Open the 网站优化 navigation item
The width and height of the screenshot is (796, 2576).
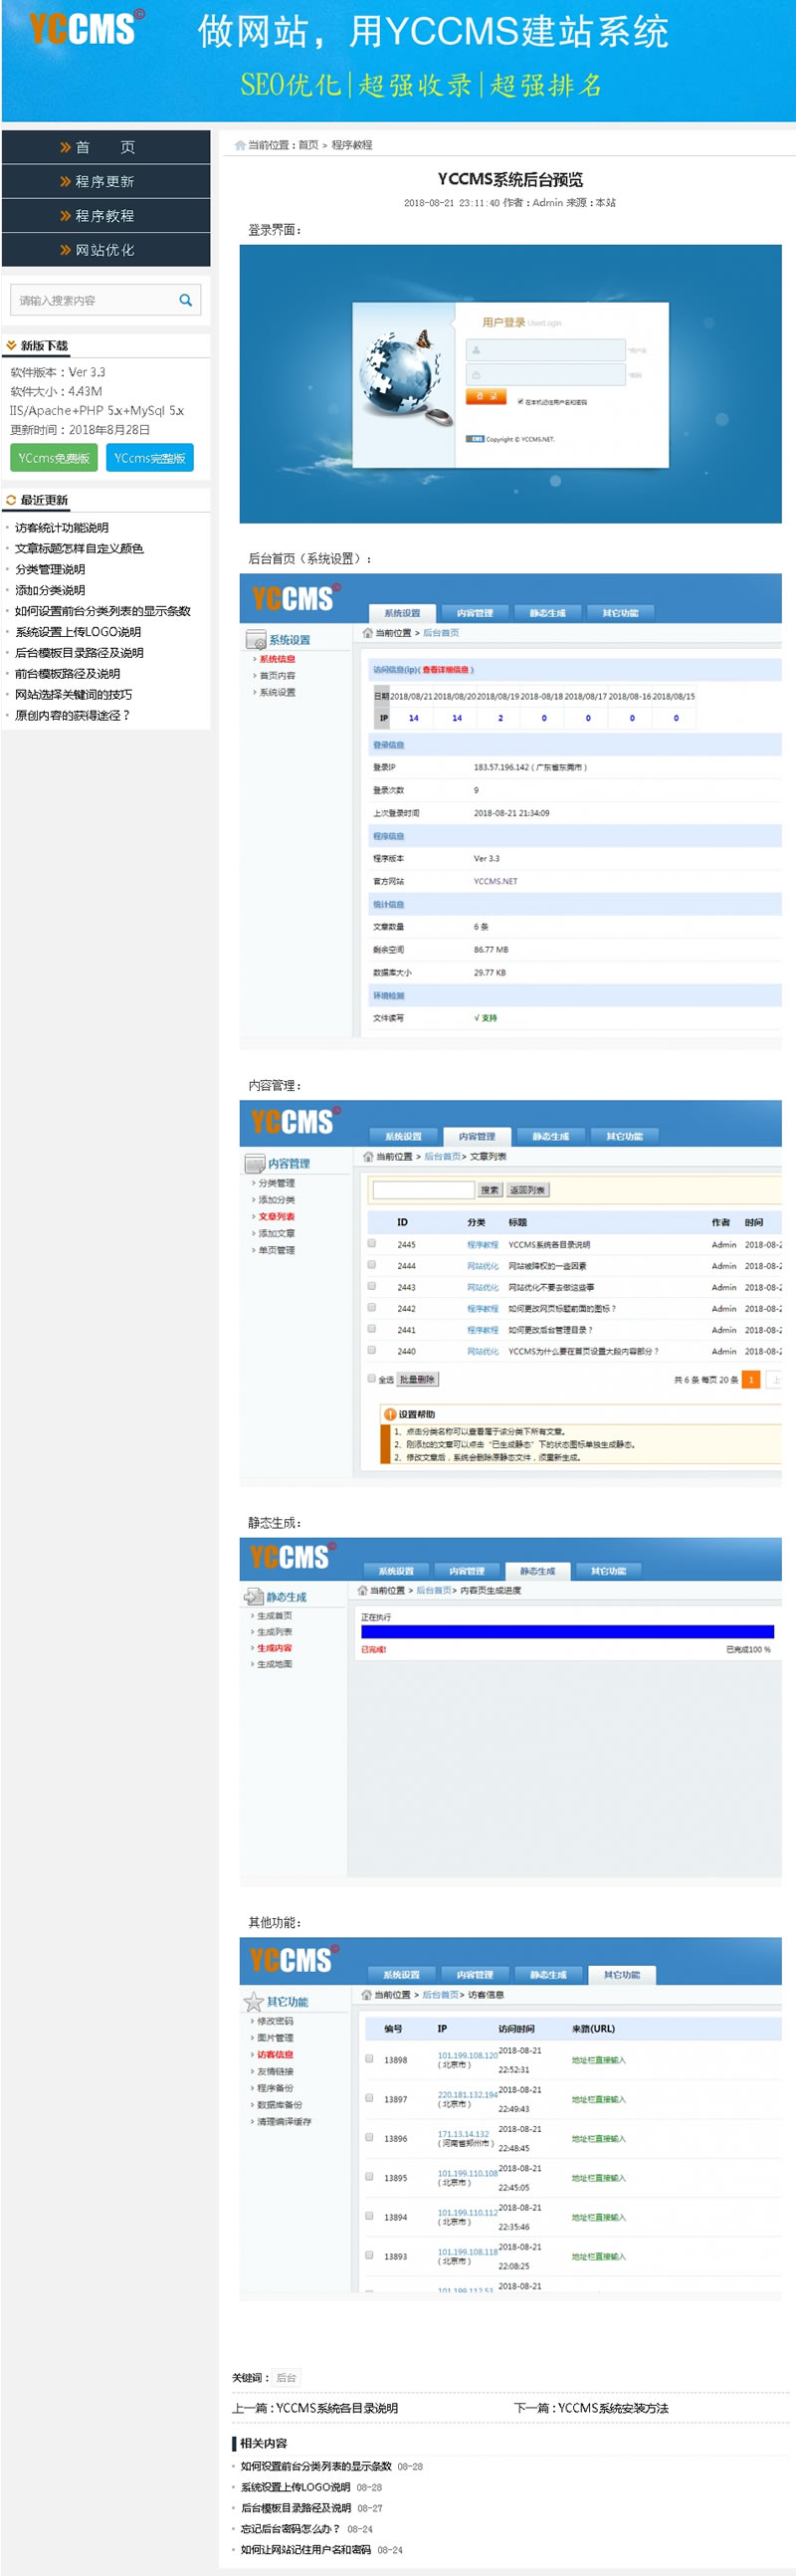[x=105, y=250]
